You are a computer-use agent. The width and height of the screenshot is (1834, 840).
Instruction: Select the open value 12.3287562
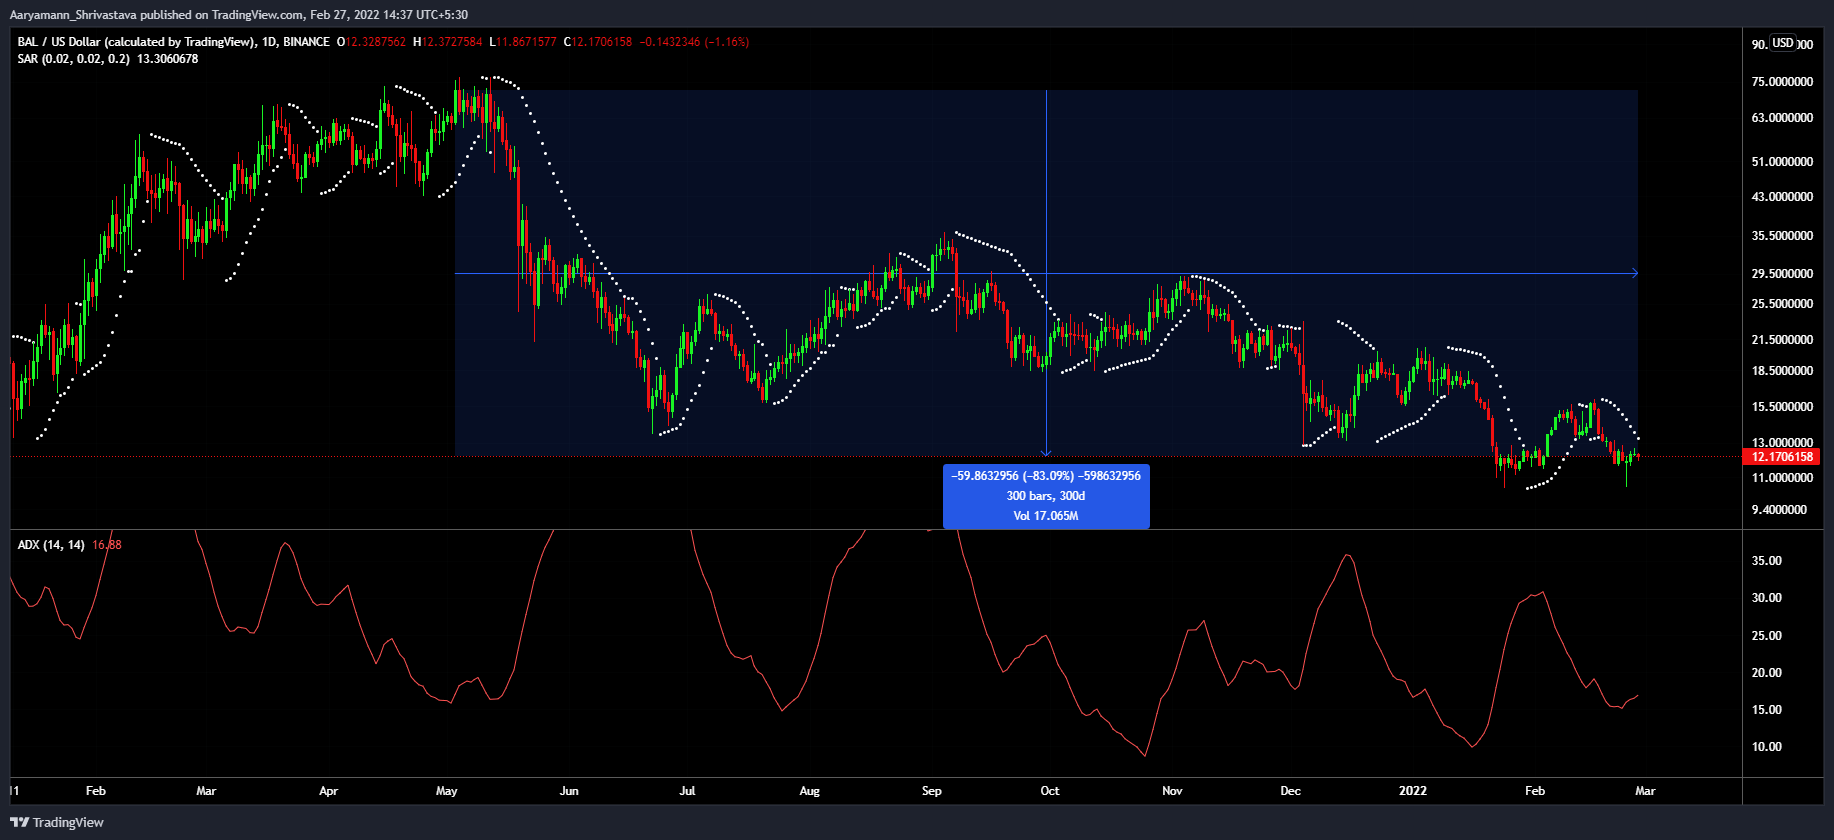pyautogui.click(x=376, y=42)
